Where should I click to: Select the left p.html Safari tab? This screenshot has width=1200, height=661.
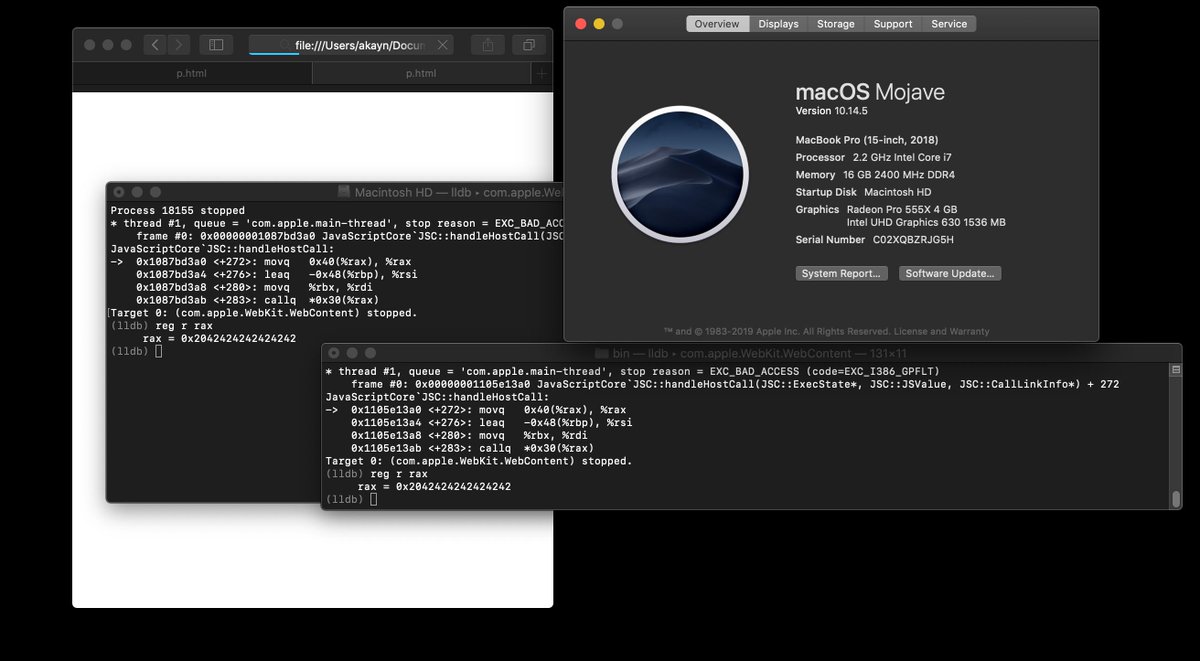coord(194,74)
